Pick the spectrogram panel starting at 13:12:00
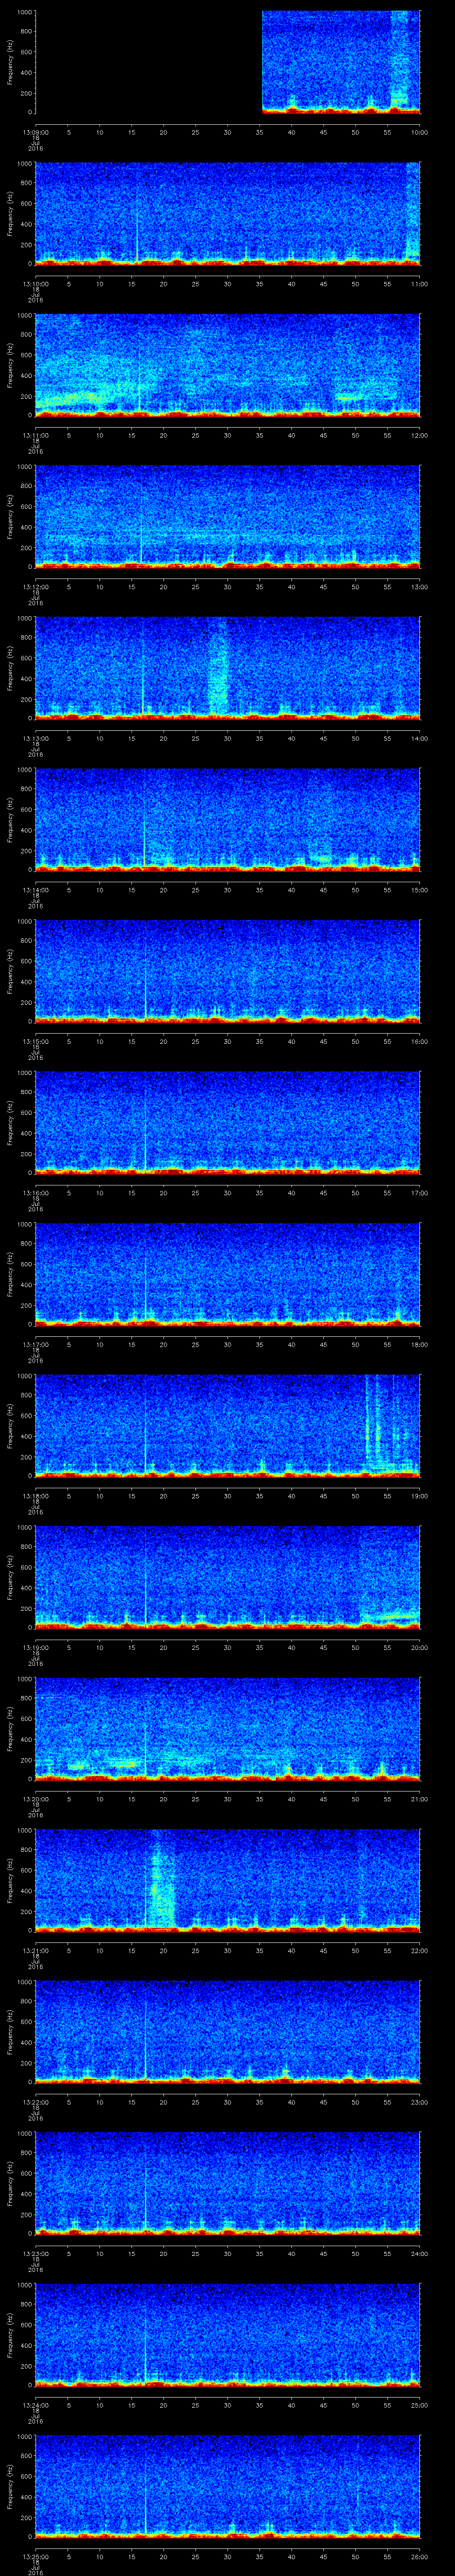The width and height of the screenshot is (455, 2576). tap(228, 517)
